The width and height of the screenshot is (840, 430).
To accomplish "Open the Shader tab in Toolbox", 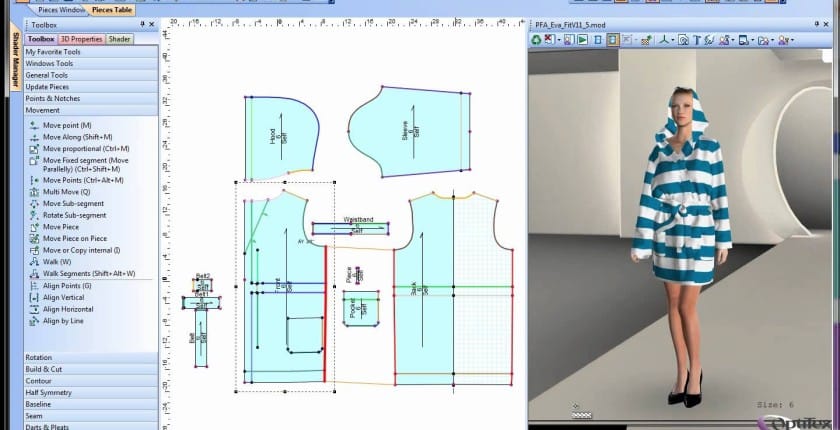I will coord(120,39).
